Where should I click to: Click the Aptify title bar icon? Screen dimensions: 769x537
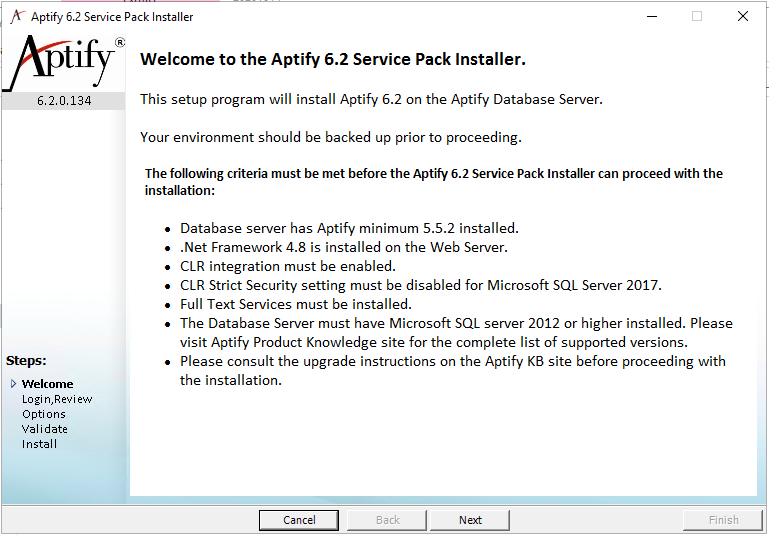17,16
